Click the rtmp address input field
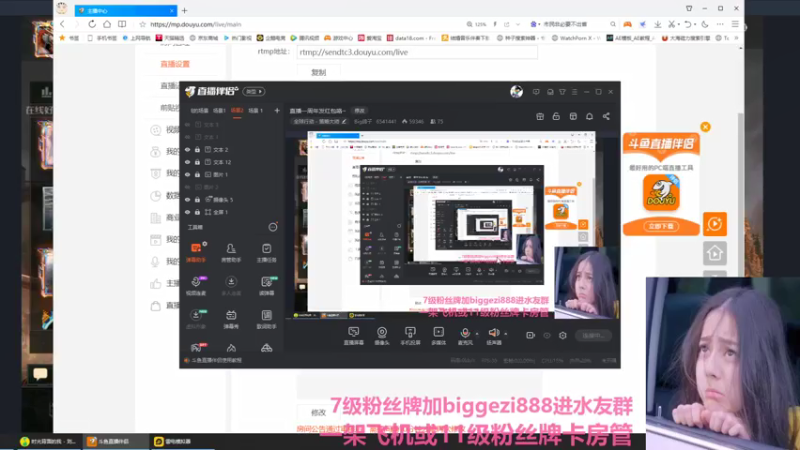 (417, 52)
